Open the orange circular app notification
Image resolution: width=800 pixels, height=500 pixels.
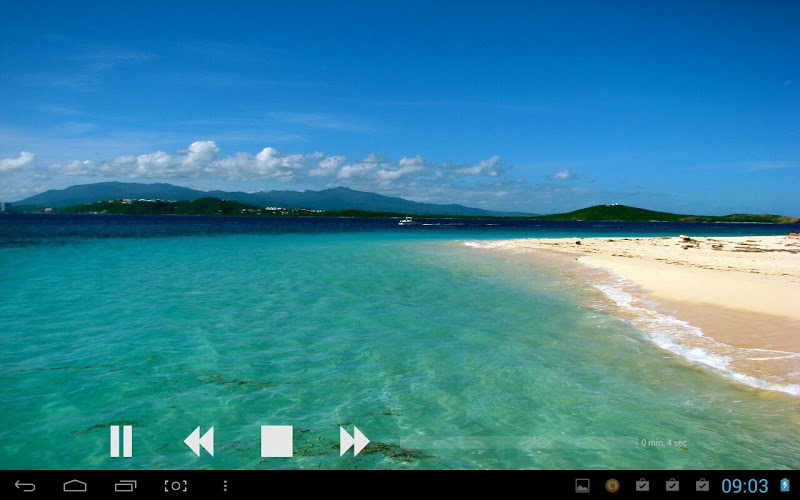(x=612, y=486)
